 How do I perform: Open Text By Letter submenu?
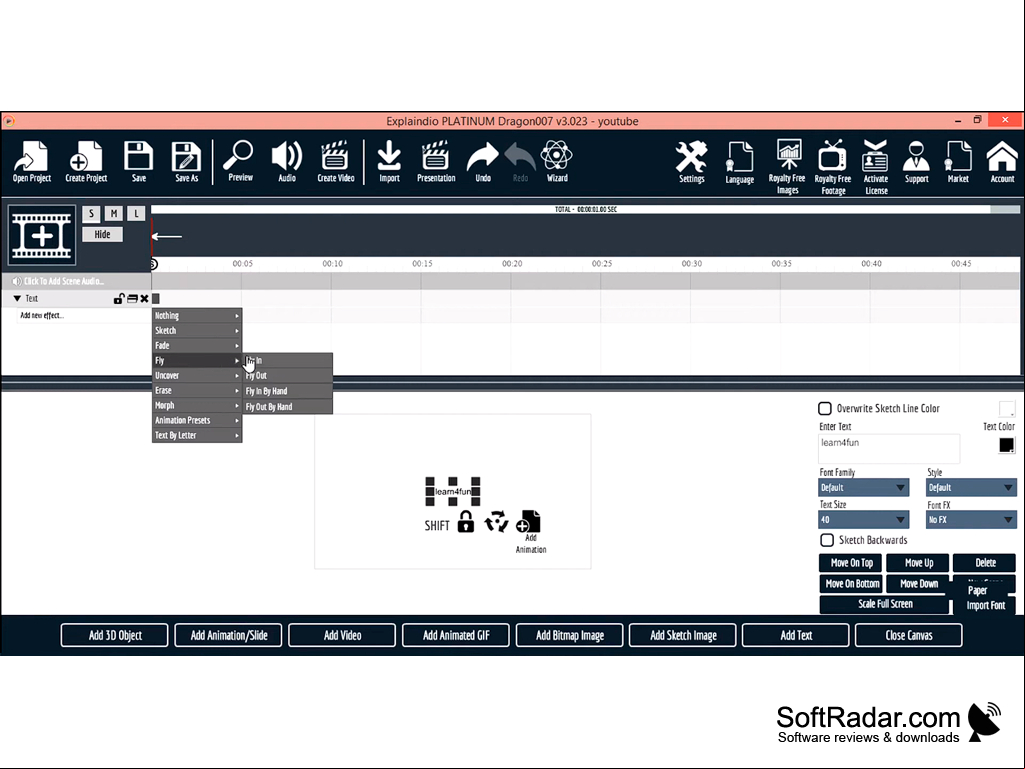pyautogui.click(x=197, y=436)
